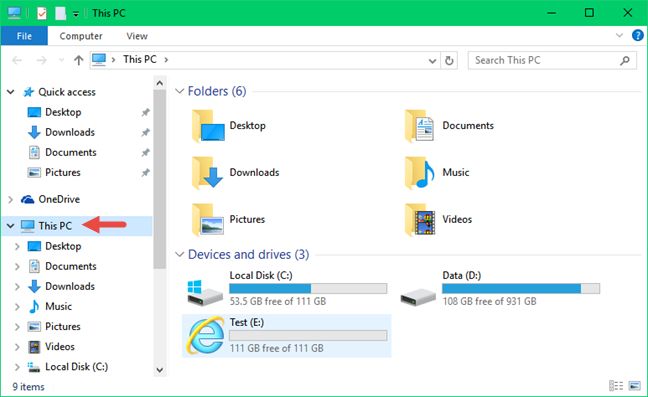This screenshot has height=397, width=648.
Task: Select the Videos folder icon
Action: [420, 219]
